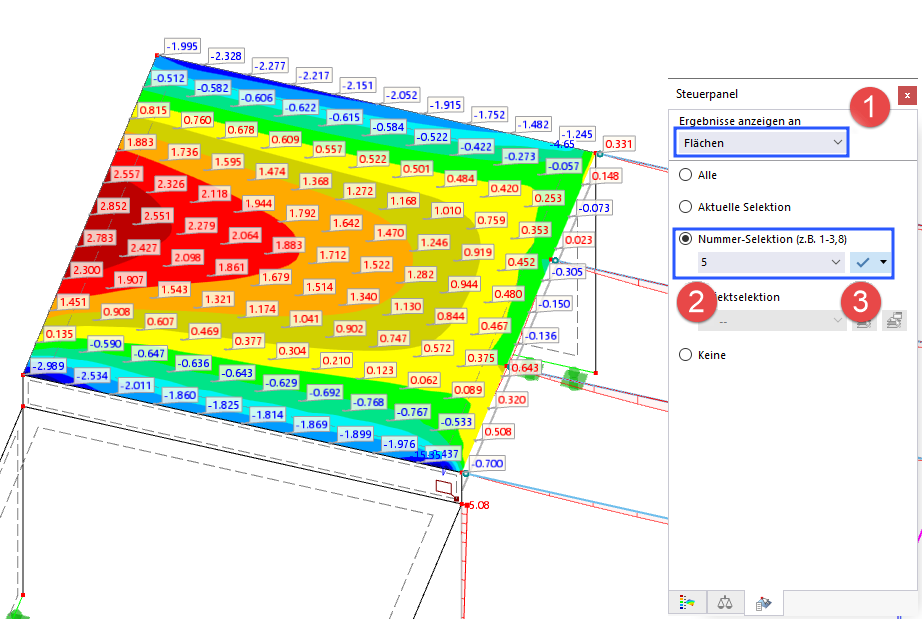Click the rightmost object selection list icon
The height and width of the screenshot is (619, 922).
[x=894, y=321]
